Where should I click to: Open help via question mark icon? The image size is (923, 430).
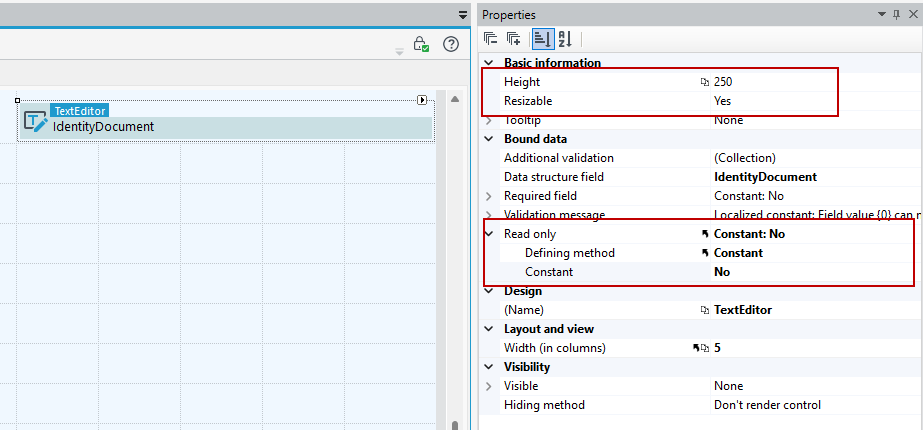click(450, 44)
